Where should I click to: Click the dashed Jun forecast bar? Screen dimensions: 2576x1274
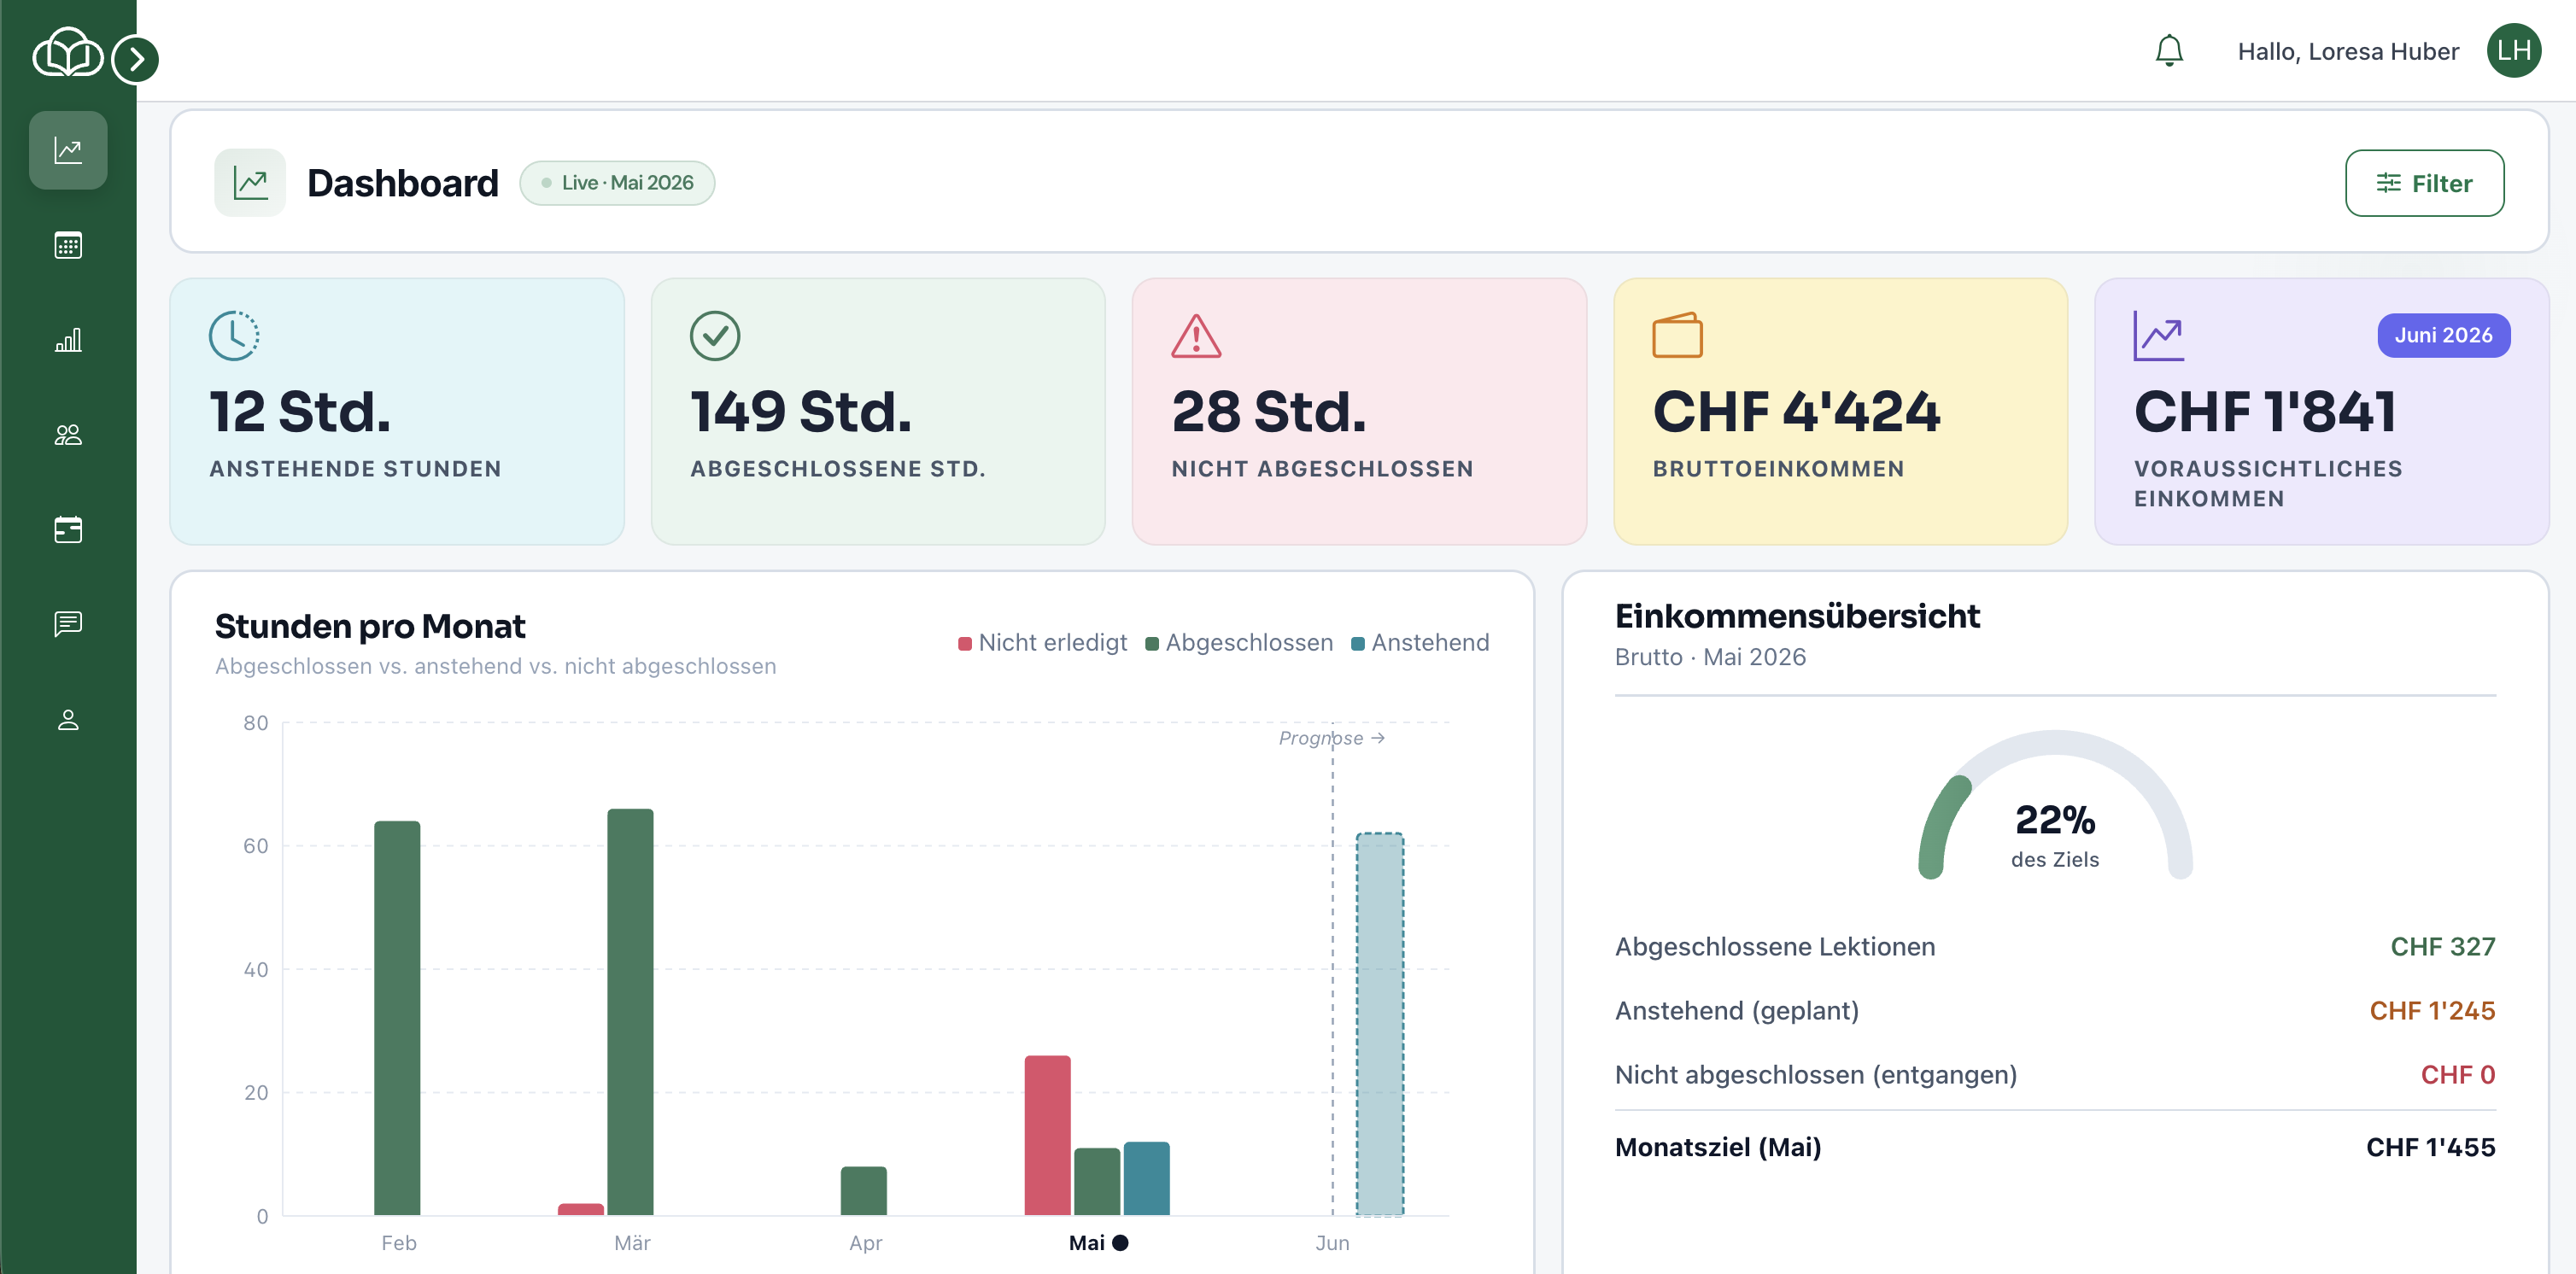pyautogui.click(x=1380, y=1024)
